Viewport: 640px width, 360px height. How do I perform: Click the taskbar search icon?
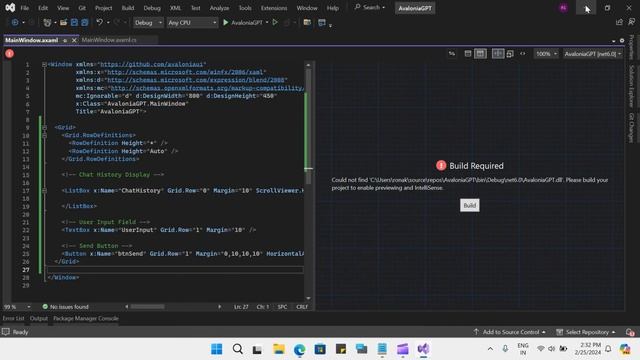[x=238, y=349]
